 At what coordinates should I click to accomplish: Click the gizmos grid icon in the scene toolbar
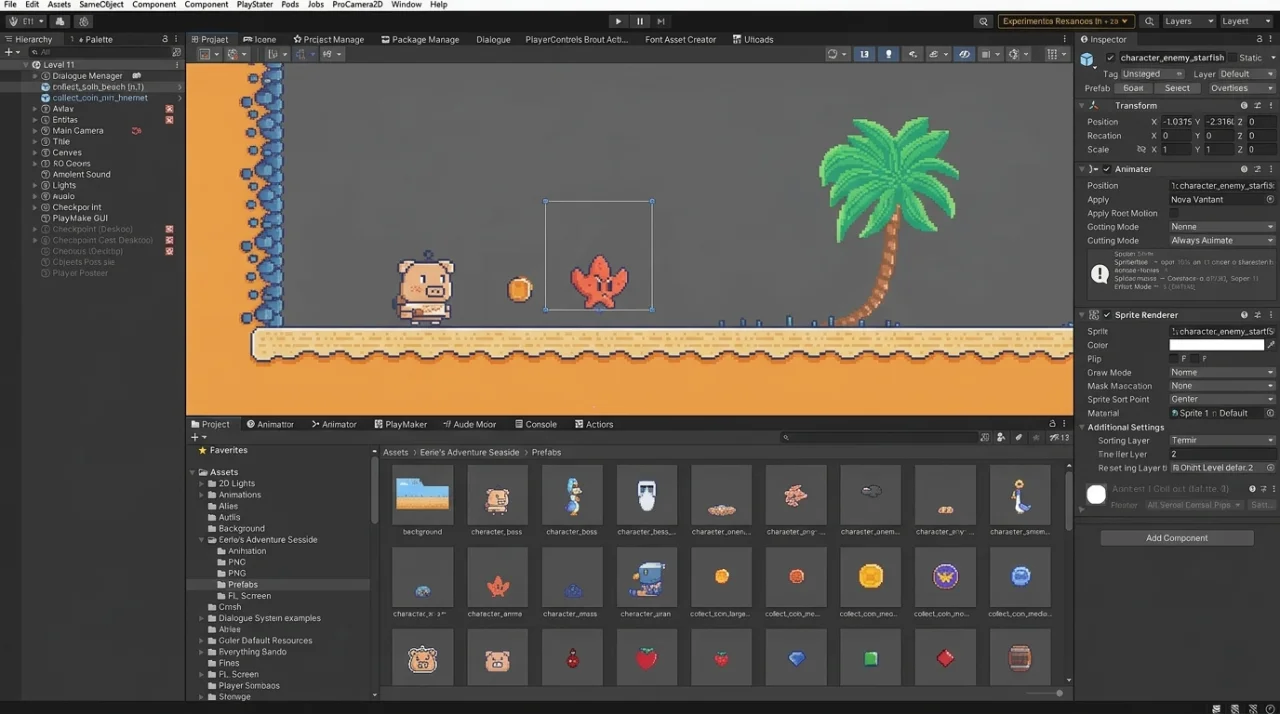[x=1051, y=54]
